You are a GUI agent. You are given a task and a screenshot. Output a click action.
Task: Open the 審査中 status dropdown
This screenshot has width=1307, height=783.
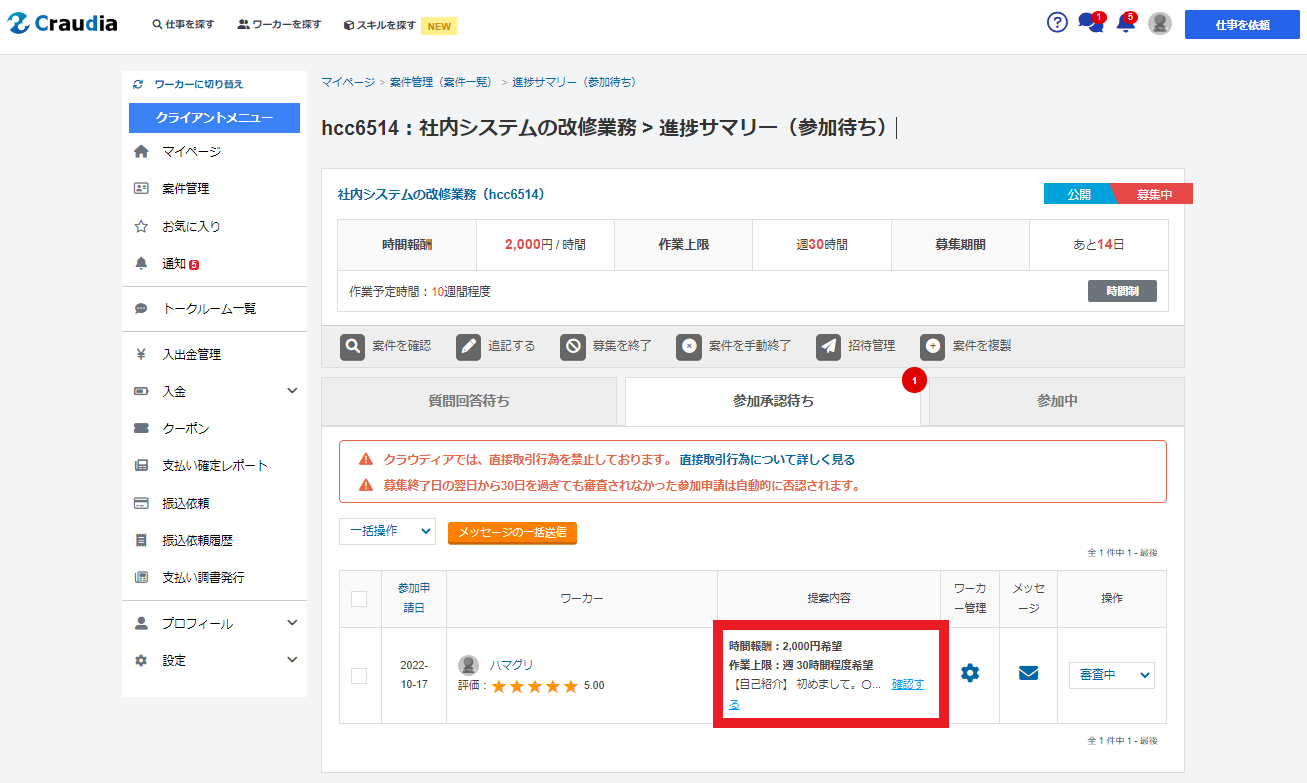pos(1111,675)
